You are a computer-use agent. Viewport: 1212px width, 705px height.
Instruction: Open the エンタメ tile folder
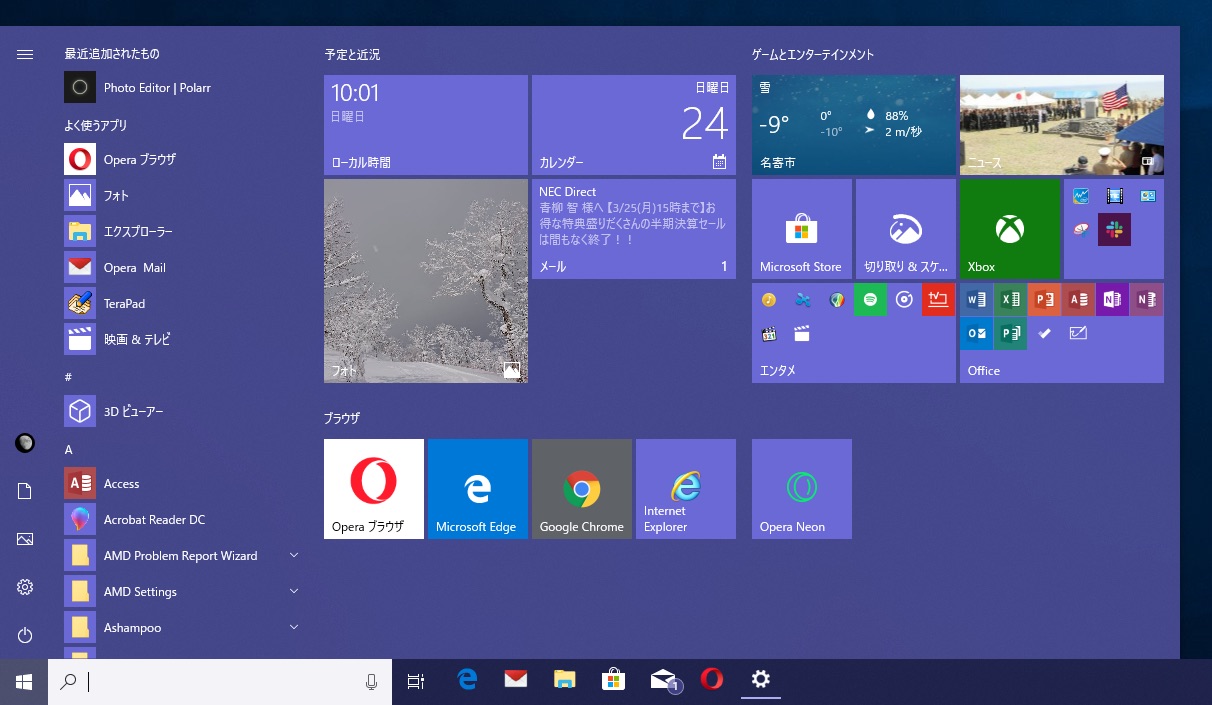854,333
